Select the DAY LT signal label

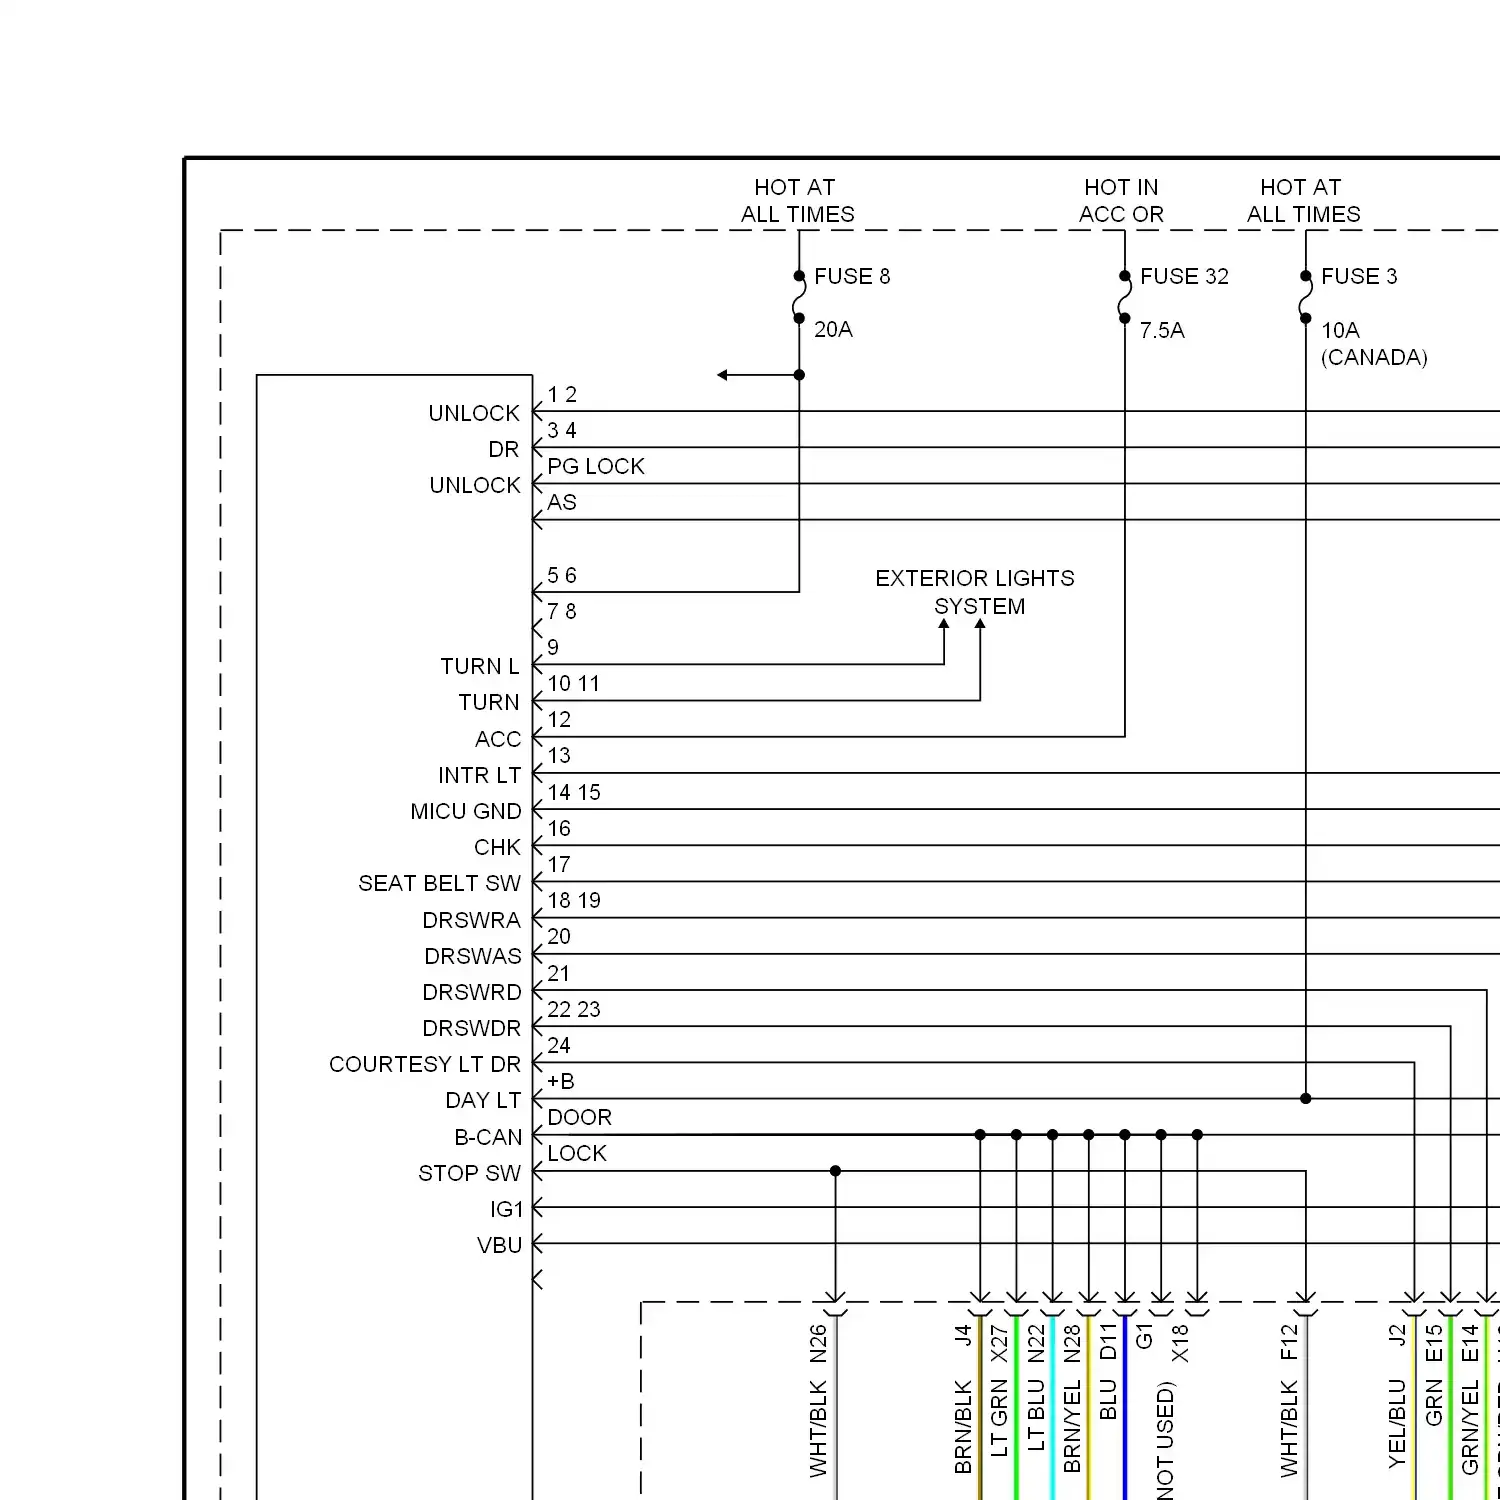[x=483, y=1100]
